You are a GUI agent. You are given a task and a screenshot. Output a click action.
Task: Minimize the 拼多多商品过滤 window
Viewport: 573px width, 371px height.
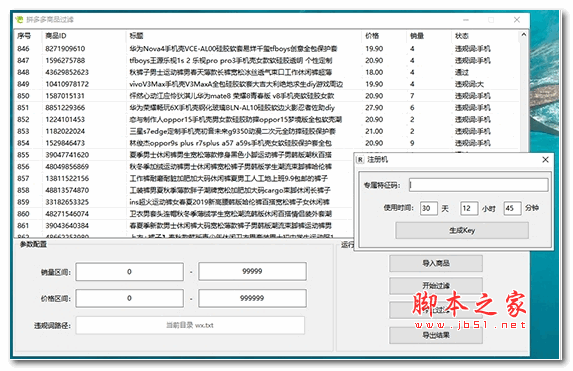pos(466,20)
